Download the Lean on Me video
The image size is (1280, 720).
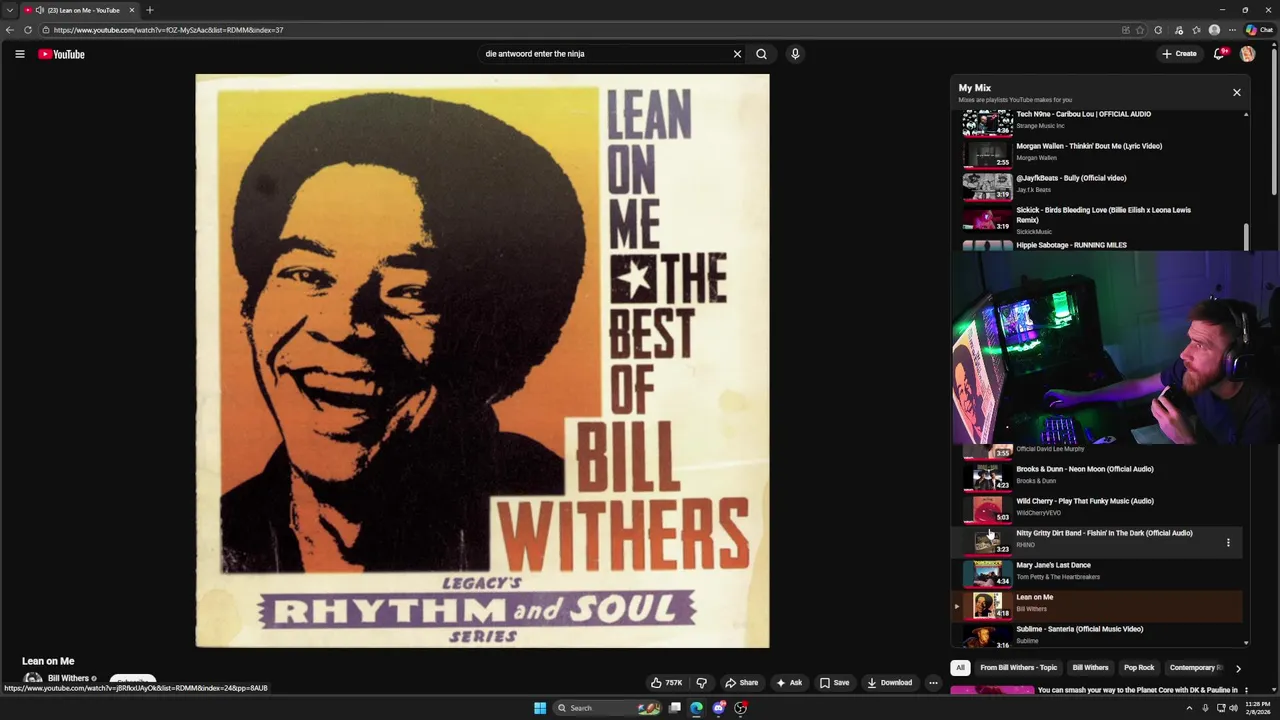click(890, 683)
